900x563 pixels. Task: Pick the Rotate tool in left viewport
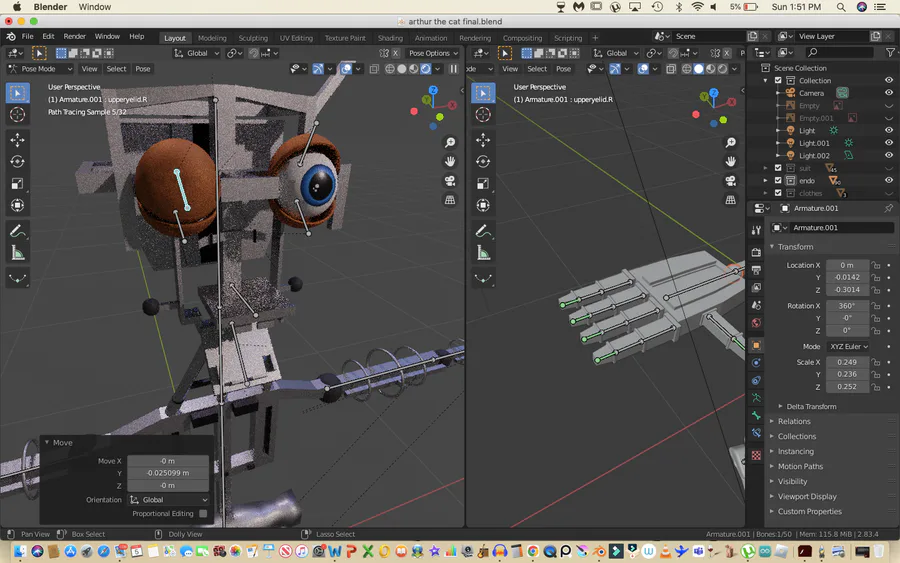(18, 162)
